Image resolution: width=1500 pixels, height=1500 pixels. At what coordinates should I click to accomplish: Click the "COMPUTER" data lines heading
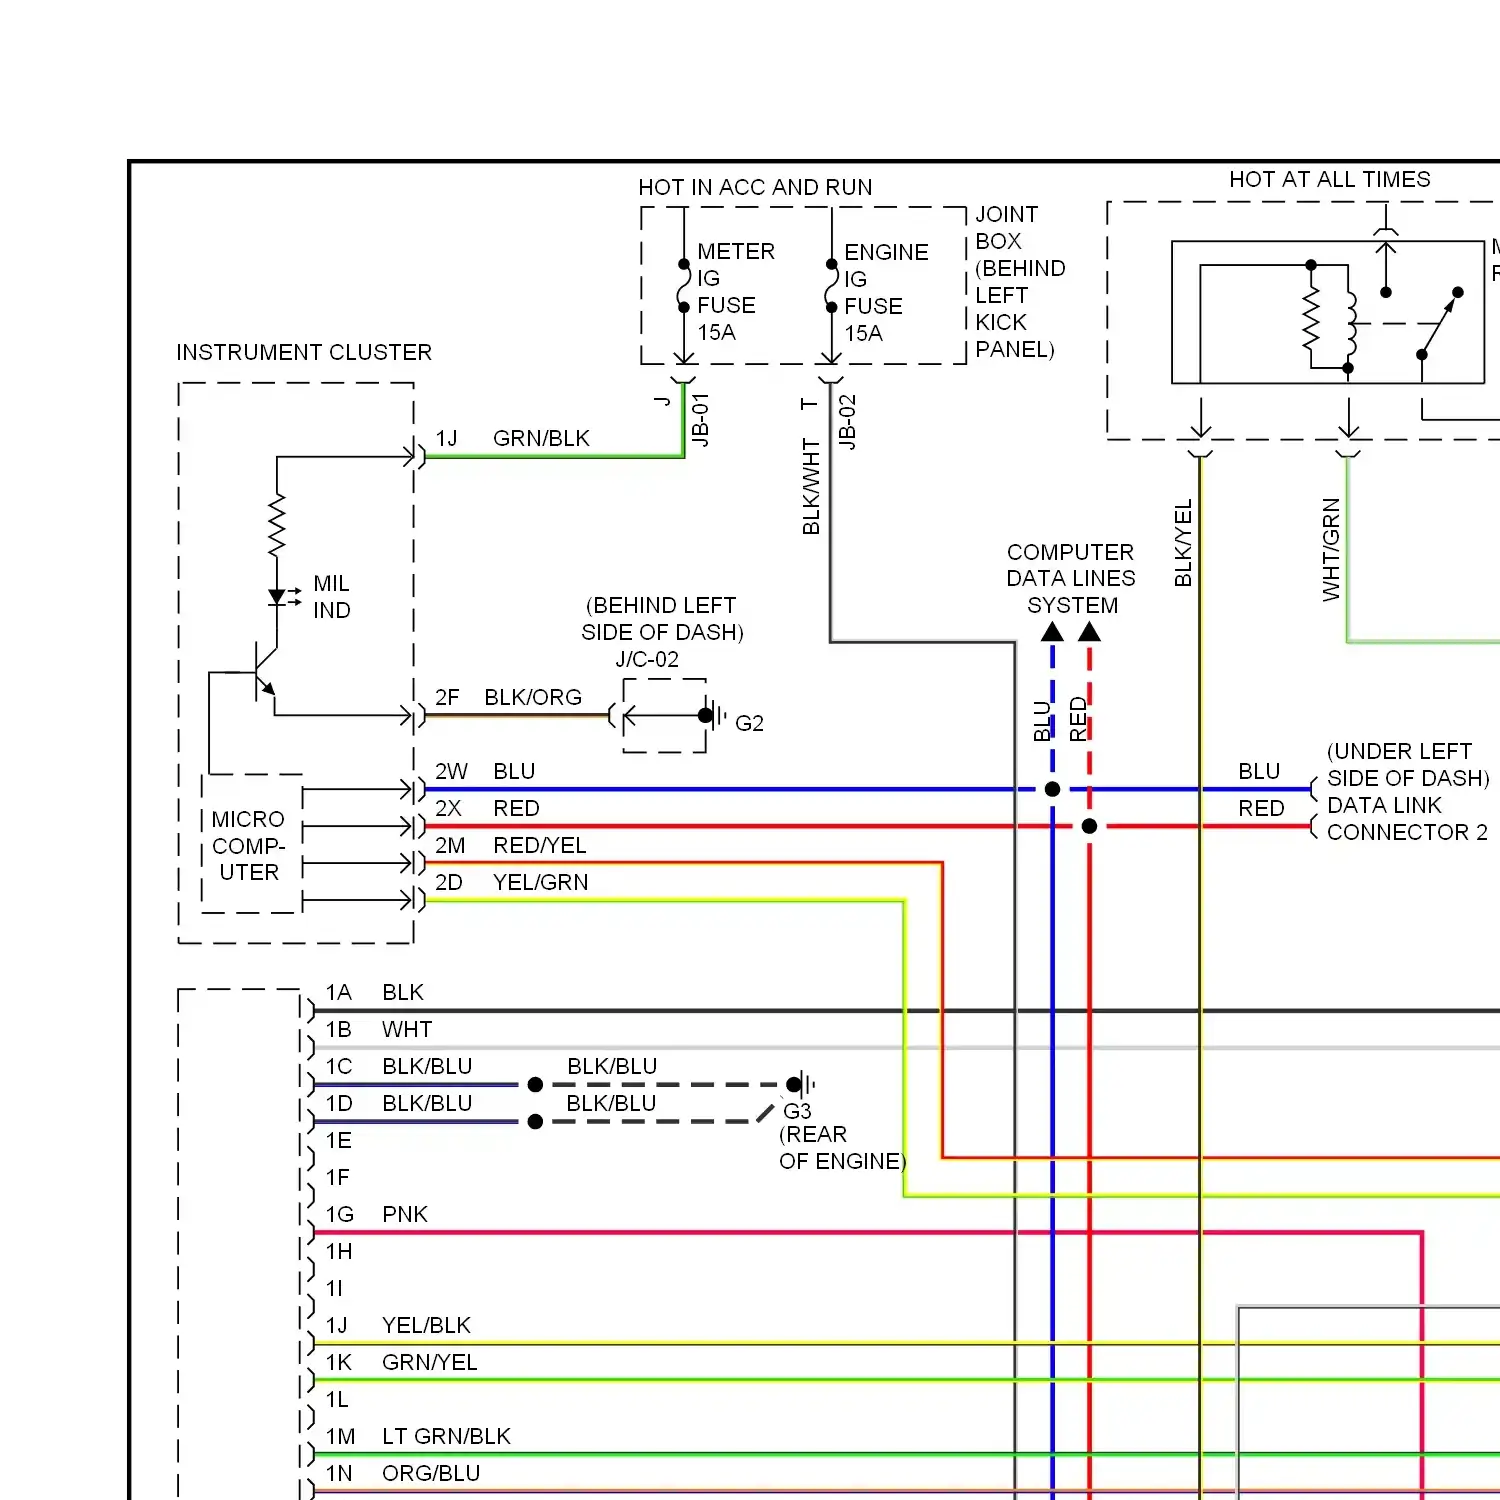pyautogui.click(x=1070, y=552)
